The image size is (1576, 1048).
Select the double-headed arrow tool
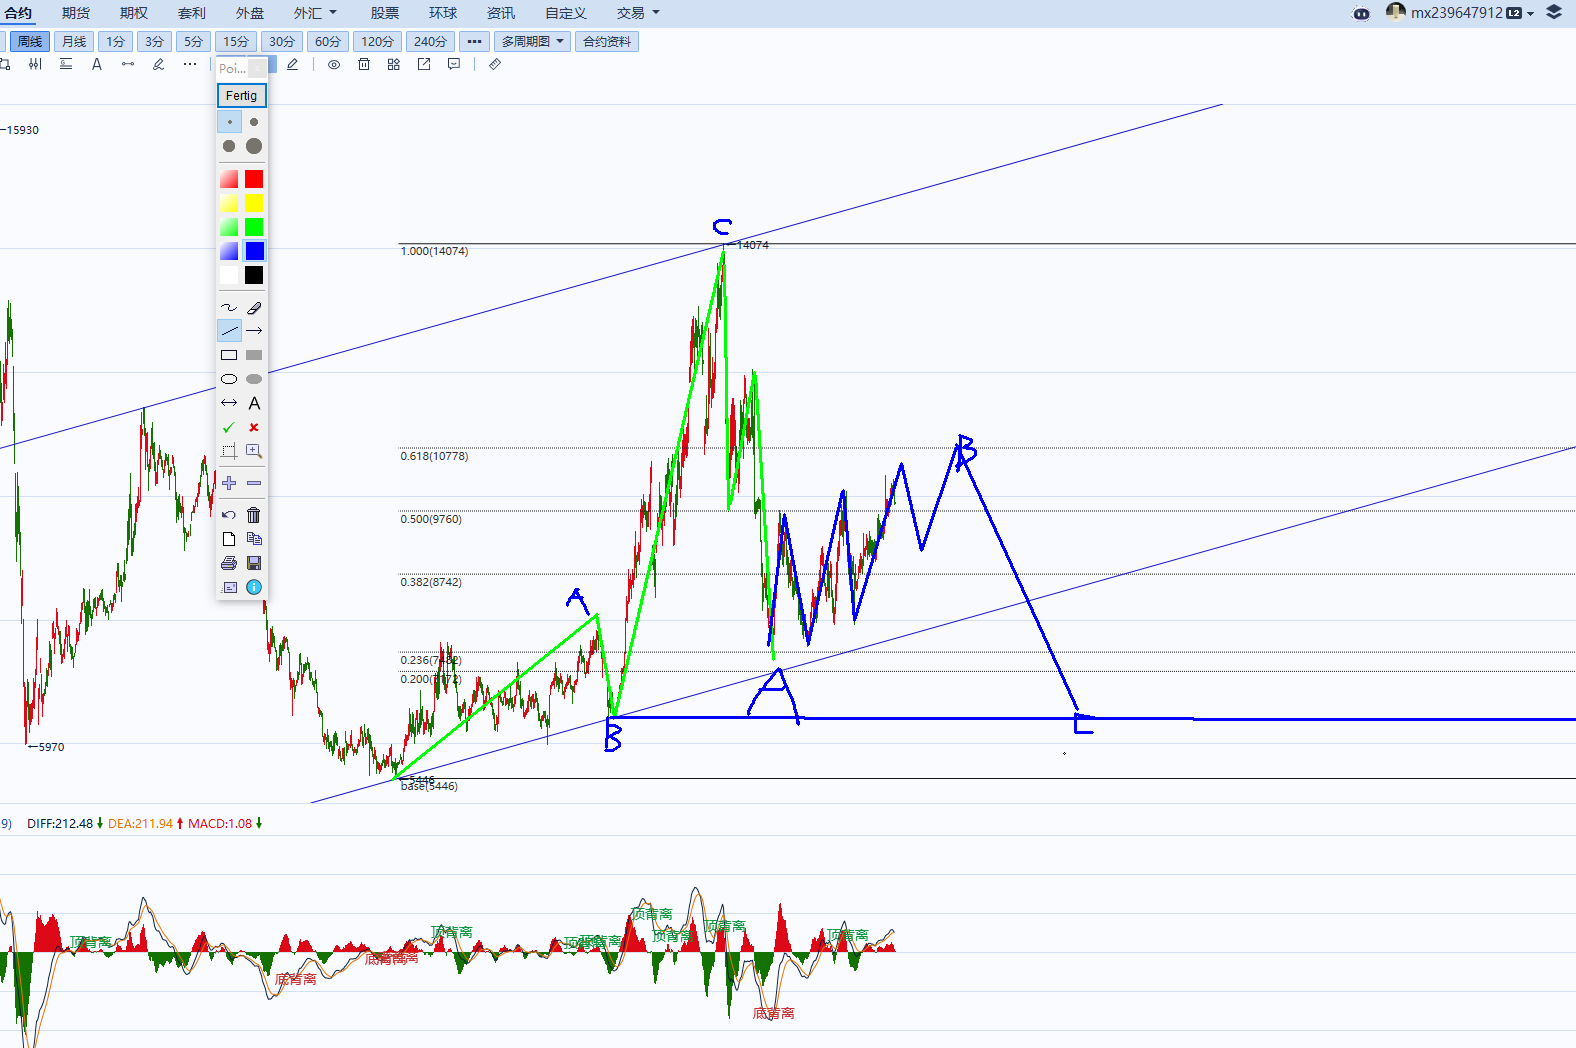coord(229,403)
